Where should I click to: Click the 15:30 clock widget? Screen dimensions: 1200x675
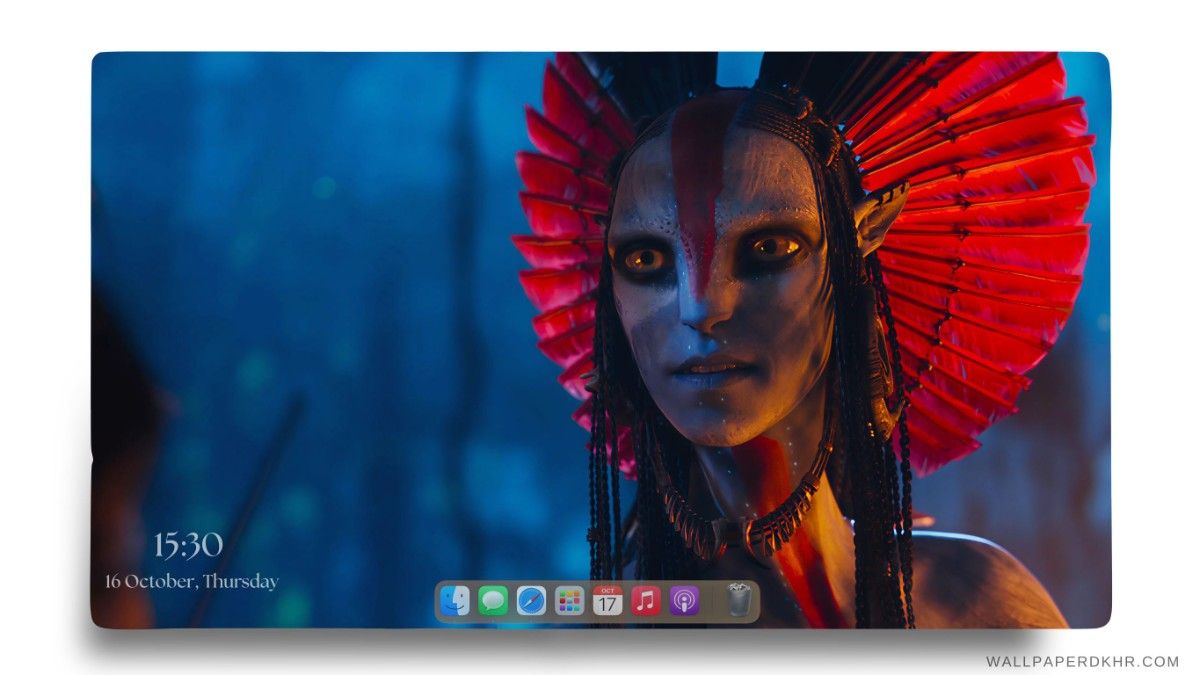(x=188, y=545)
